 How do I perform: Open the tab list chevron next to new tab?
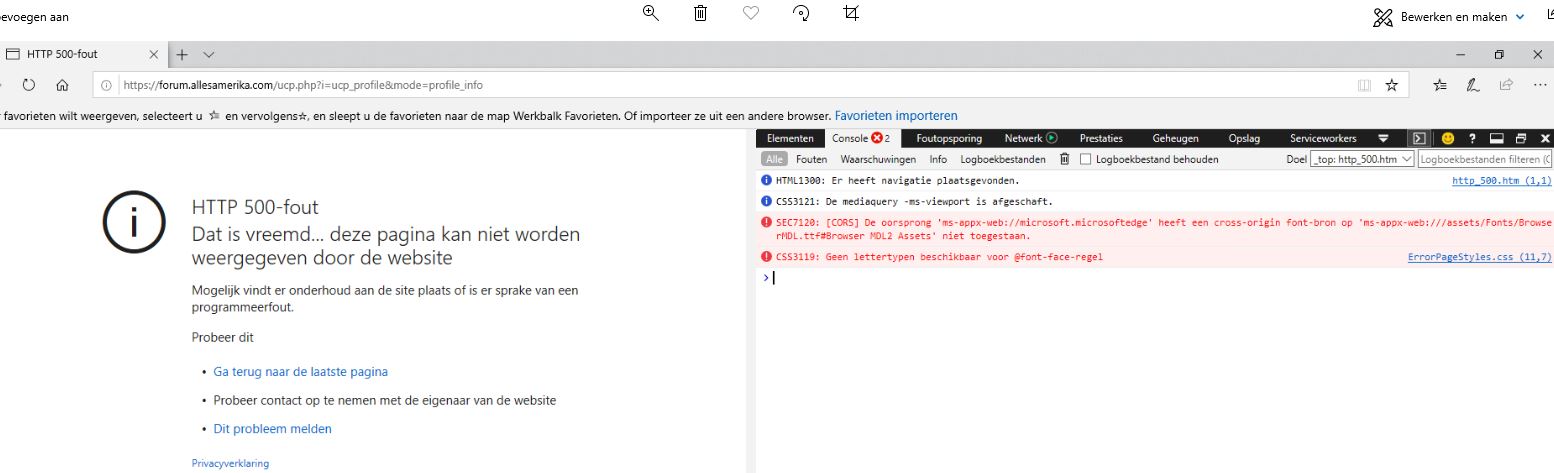(x=209, y=54)
